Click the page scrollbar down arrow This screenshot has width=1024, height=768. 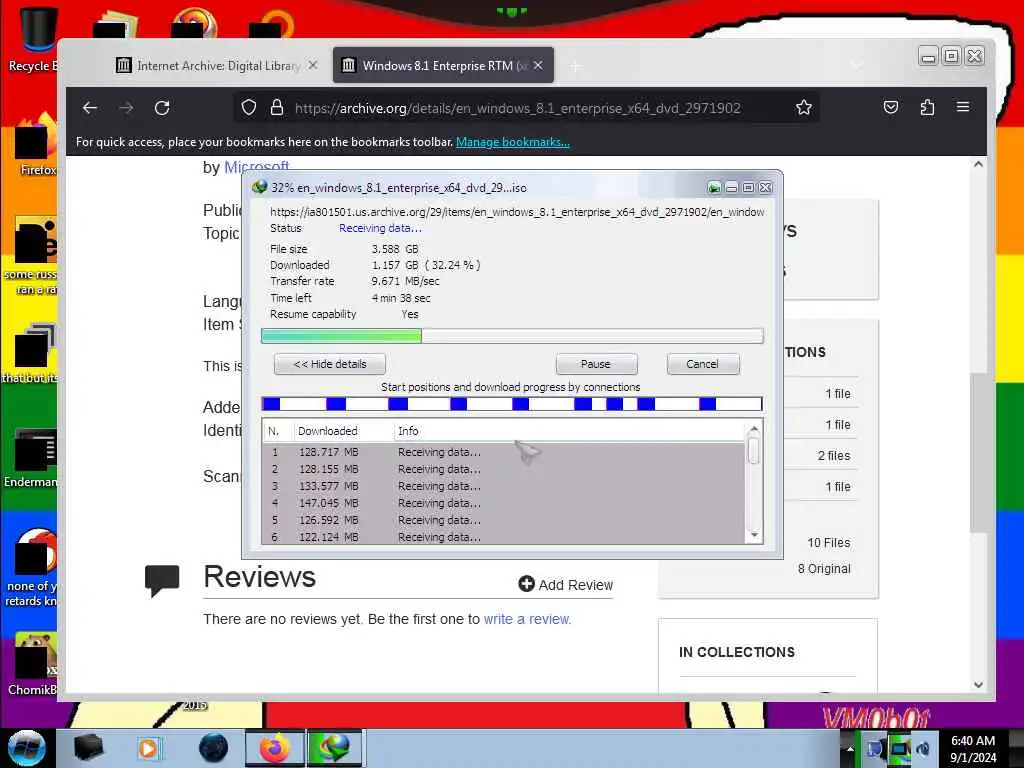click(978, 685)
